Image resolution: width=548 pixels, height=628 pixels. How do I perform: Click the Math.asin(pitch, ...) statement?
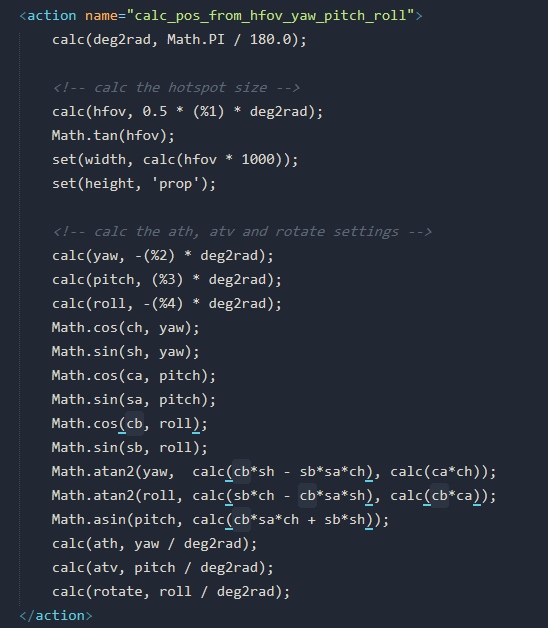(x=220, y=520)
